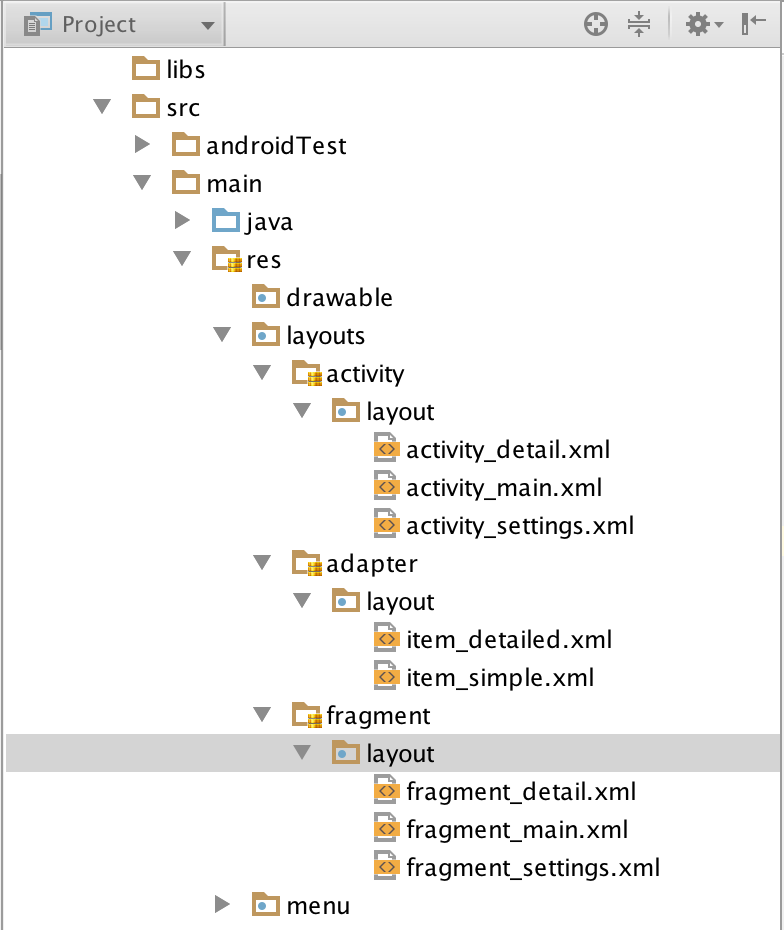Screen dimensions: 784x930
Task: Collapse the layouts folder
Action: (x=222, y=335)
